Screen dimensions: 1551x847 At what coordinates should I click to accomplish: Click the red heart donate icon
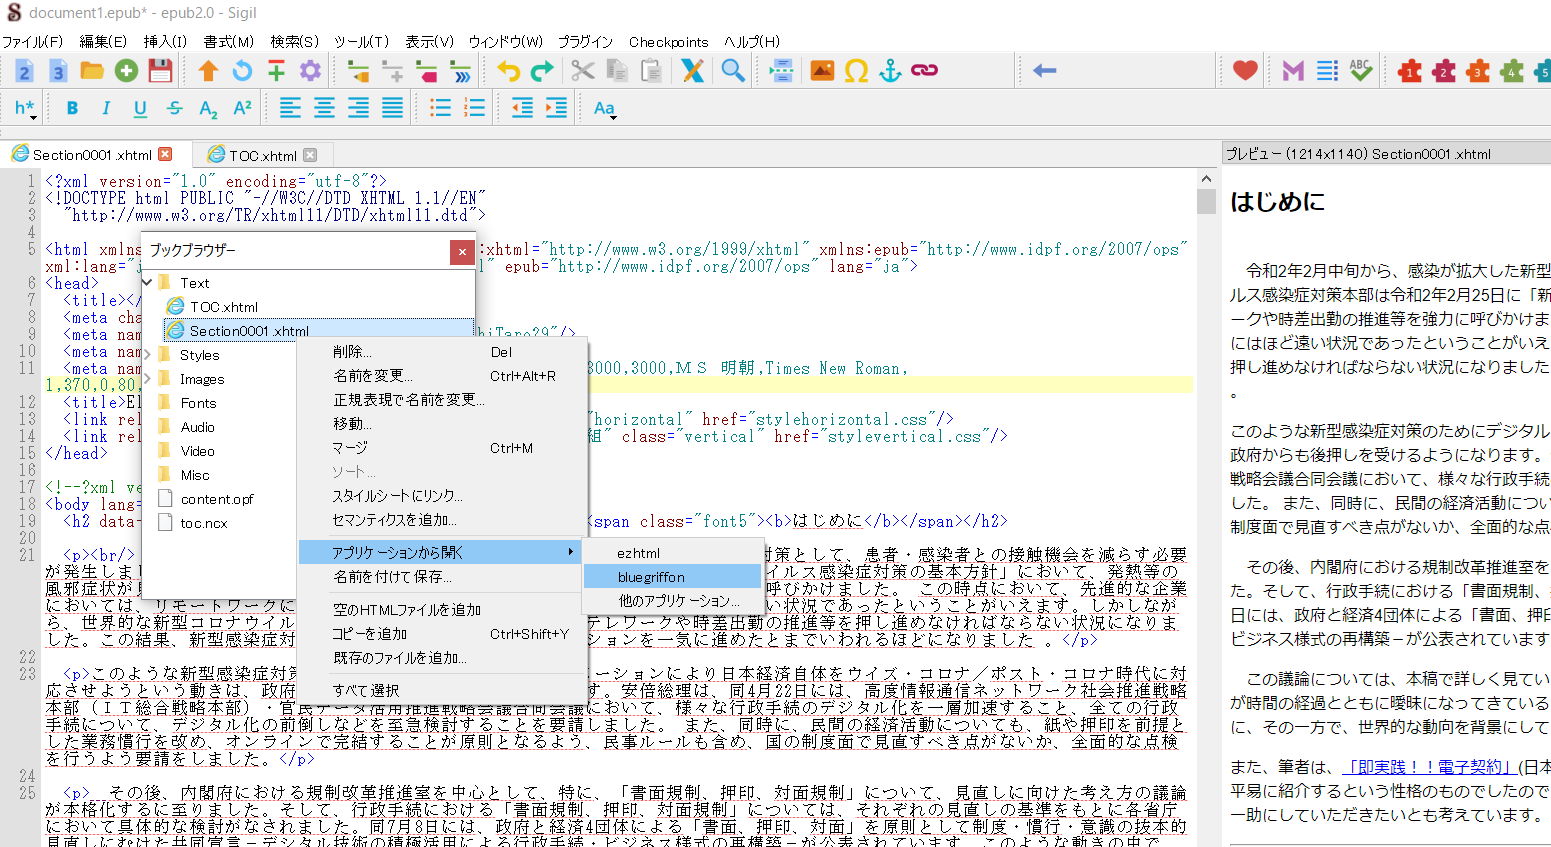(1245, 70)
